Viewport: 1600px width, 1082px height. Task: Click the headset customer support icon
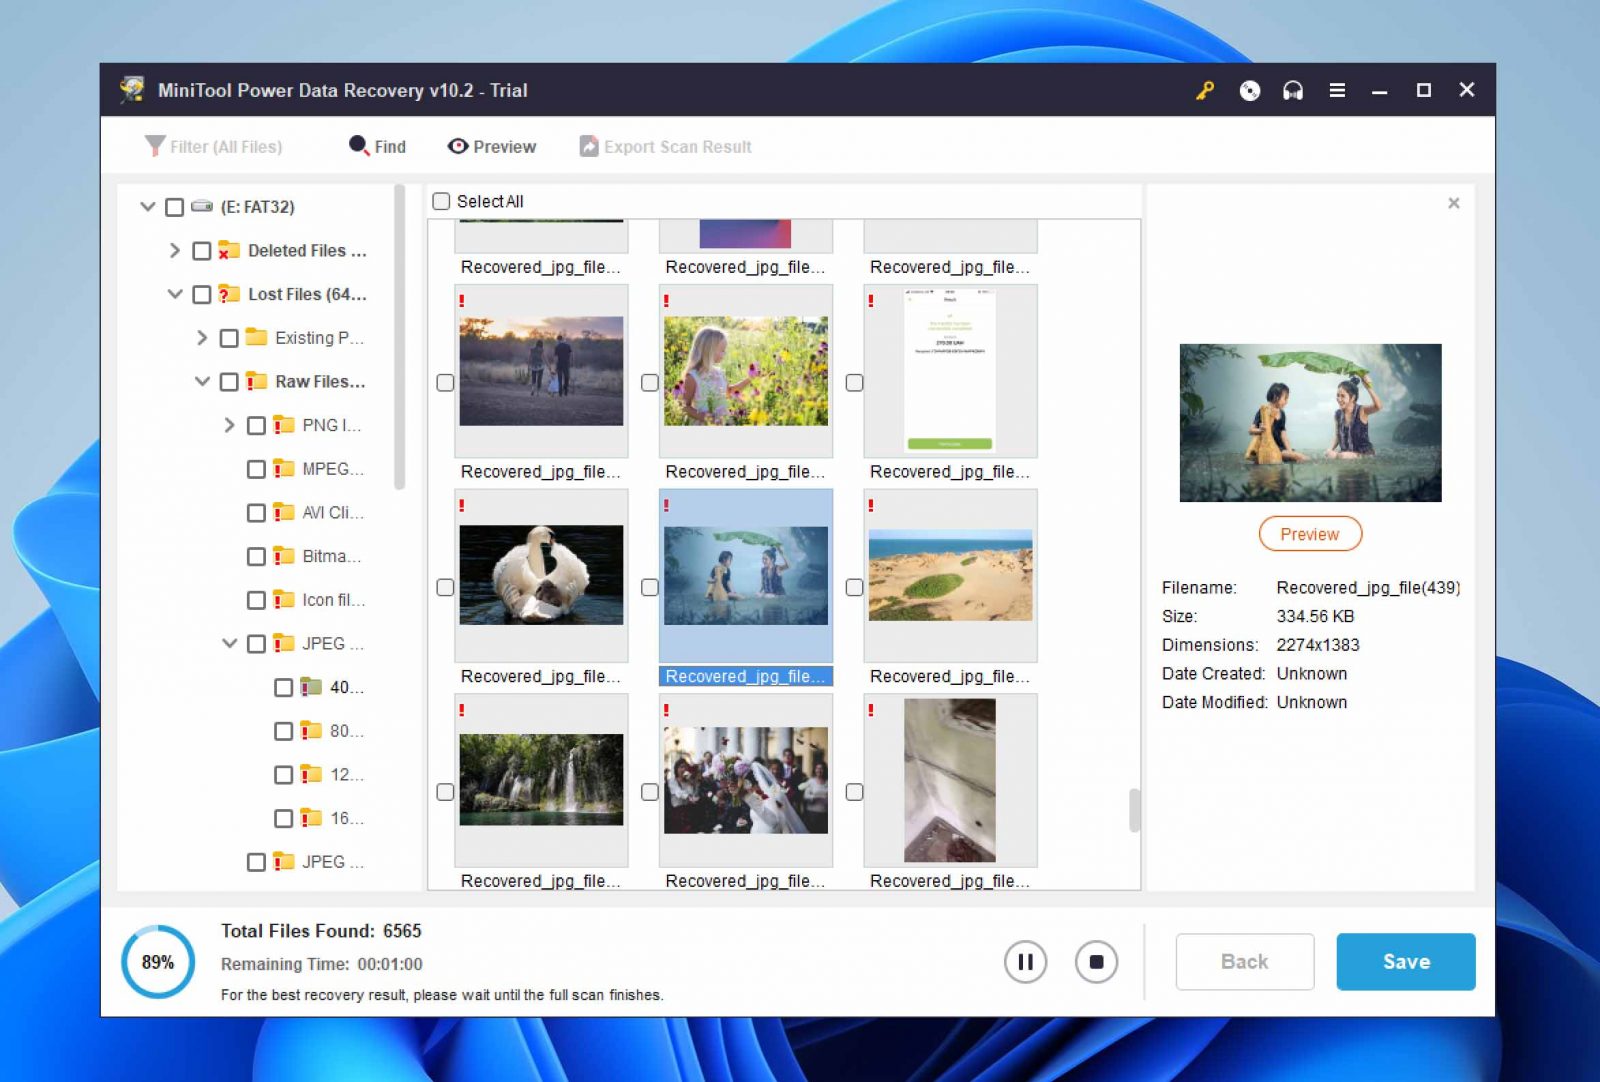coord(1292,90)
